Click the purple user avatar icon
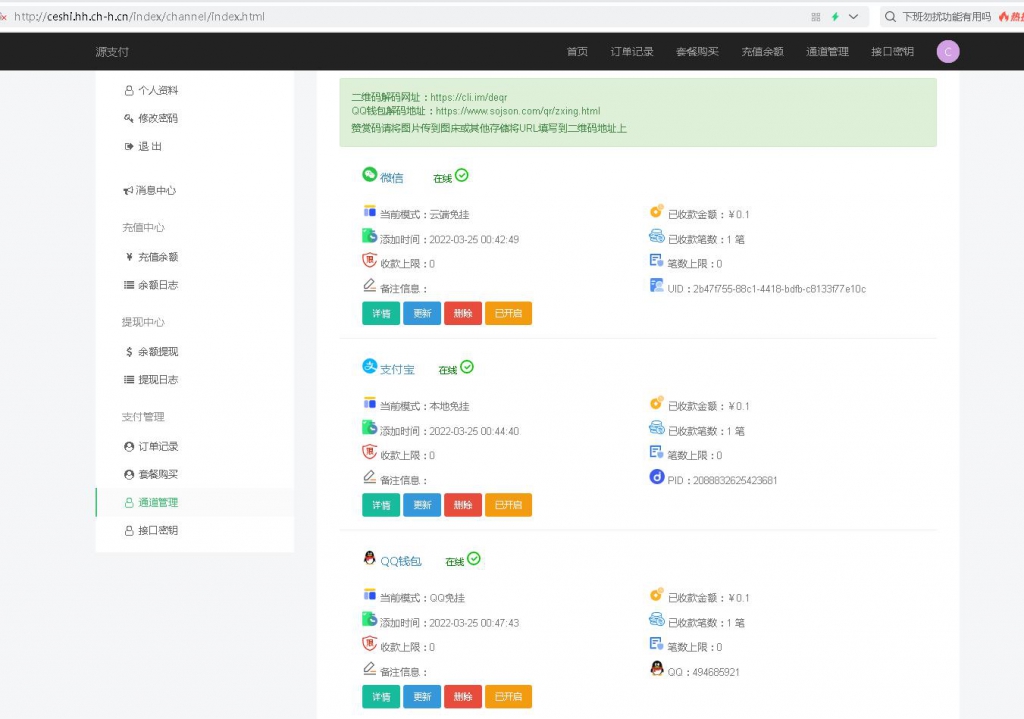The image size is (1024, 719). pos(948,52)
